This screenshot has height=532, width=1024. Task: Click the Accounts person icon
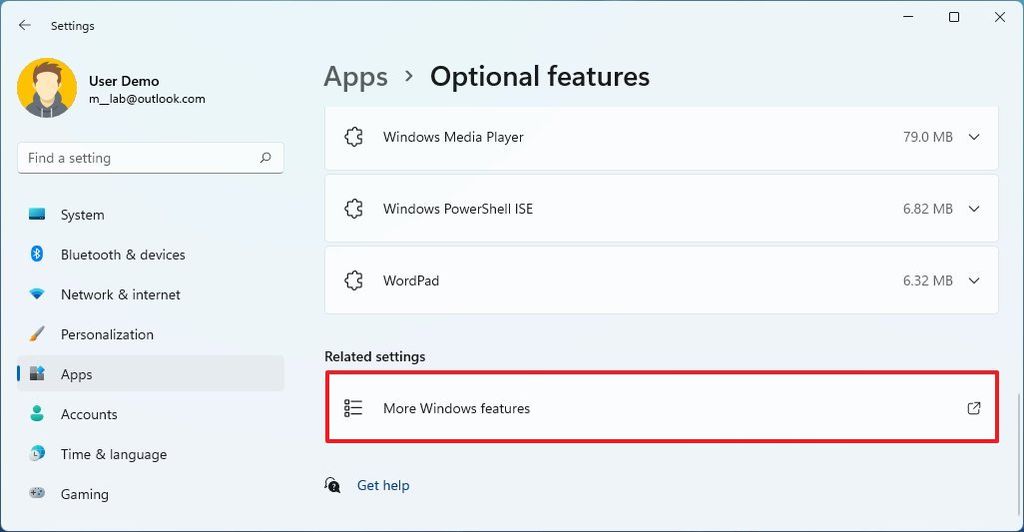[37, 413]
